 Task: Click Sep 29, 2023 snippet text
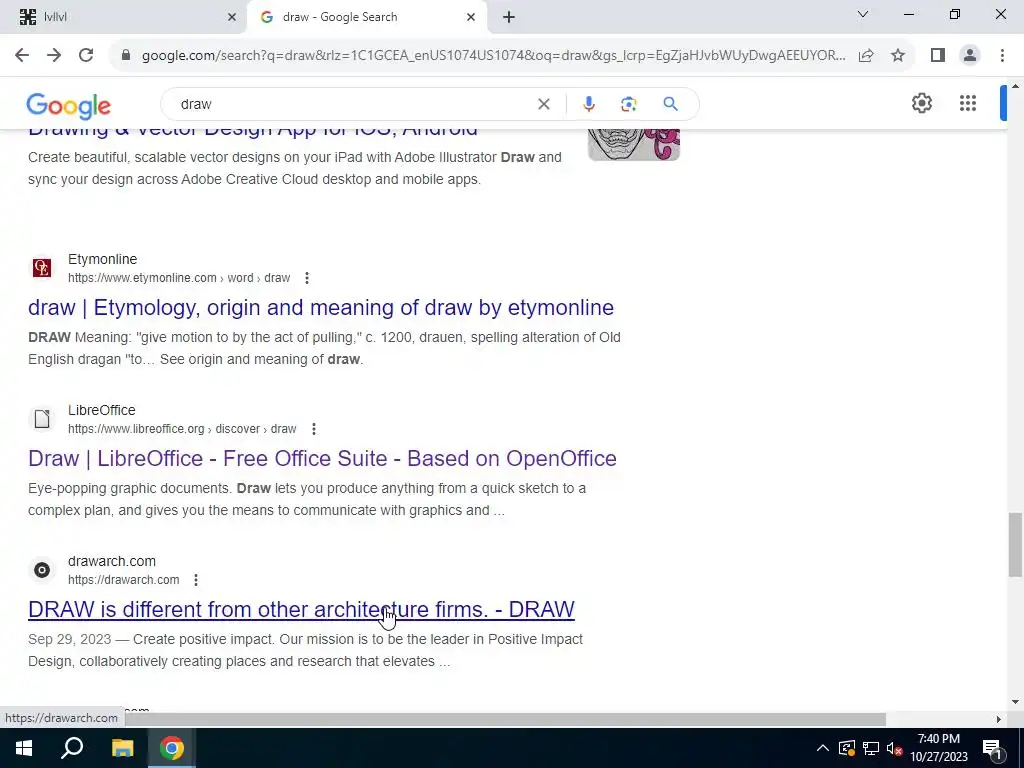[70, 639]
